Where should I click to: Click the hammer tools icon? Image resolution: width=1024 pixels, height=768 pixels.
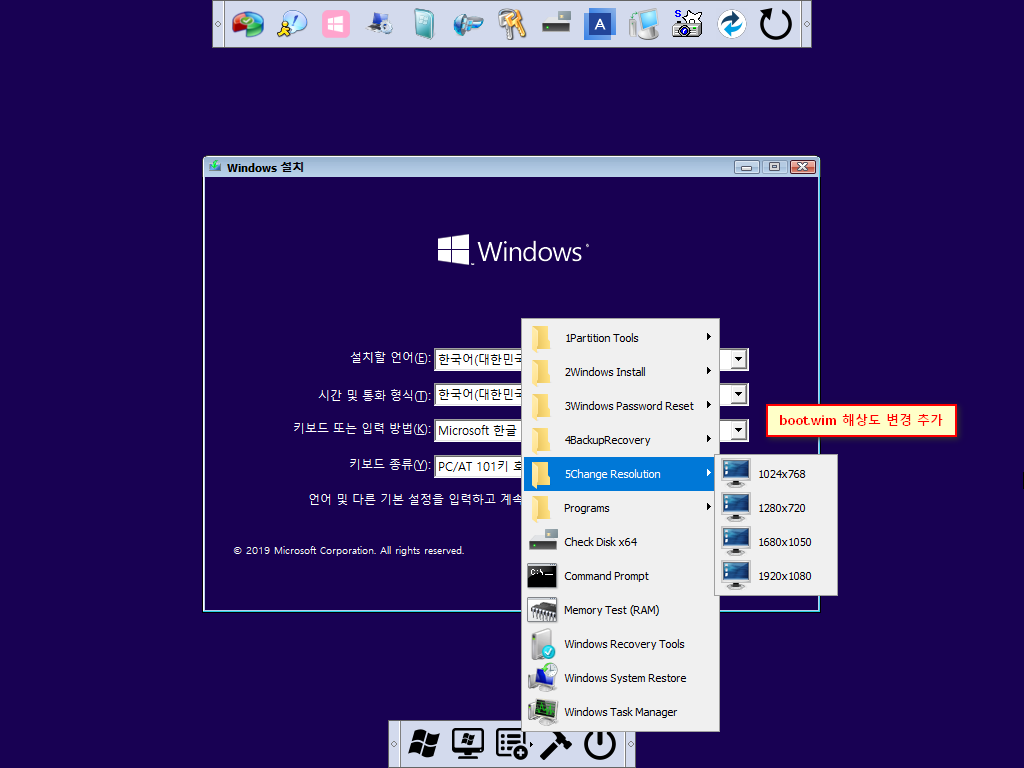(x=556, y=744)
